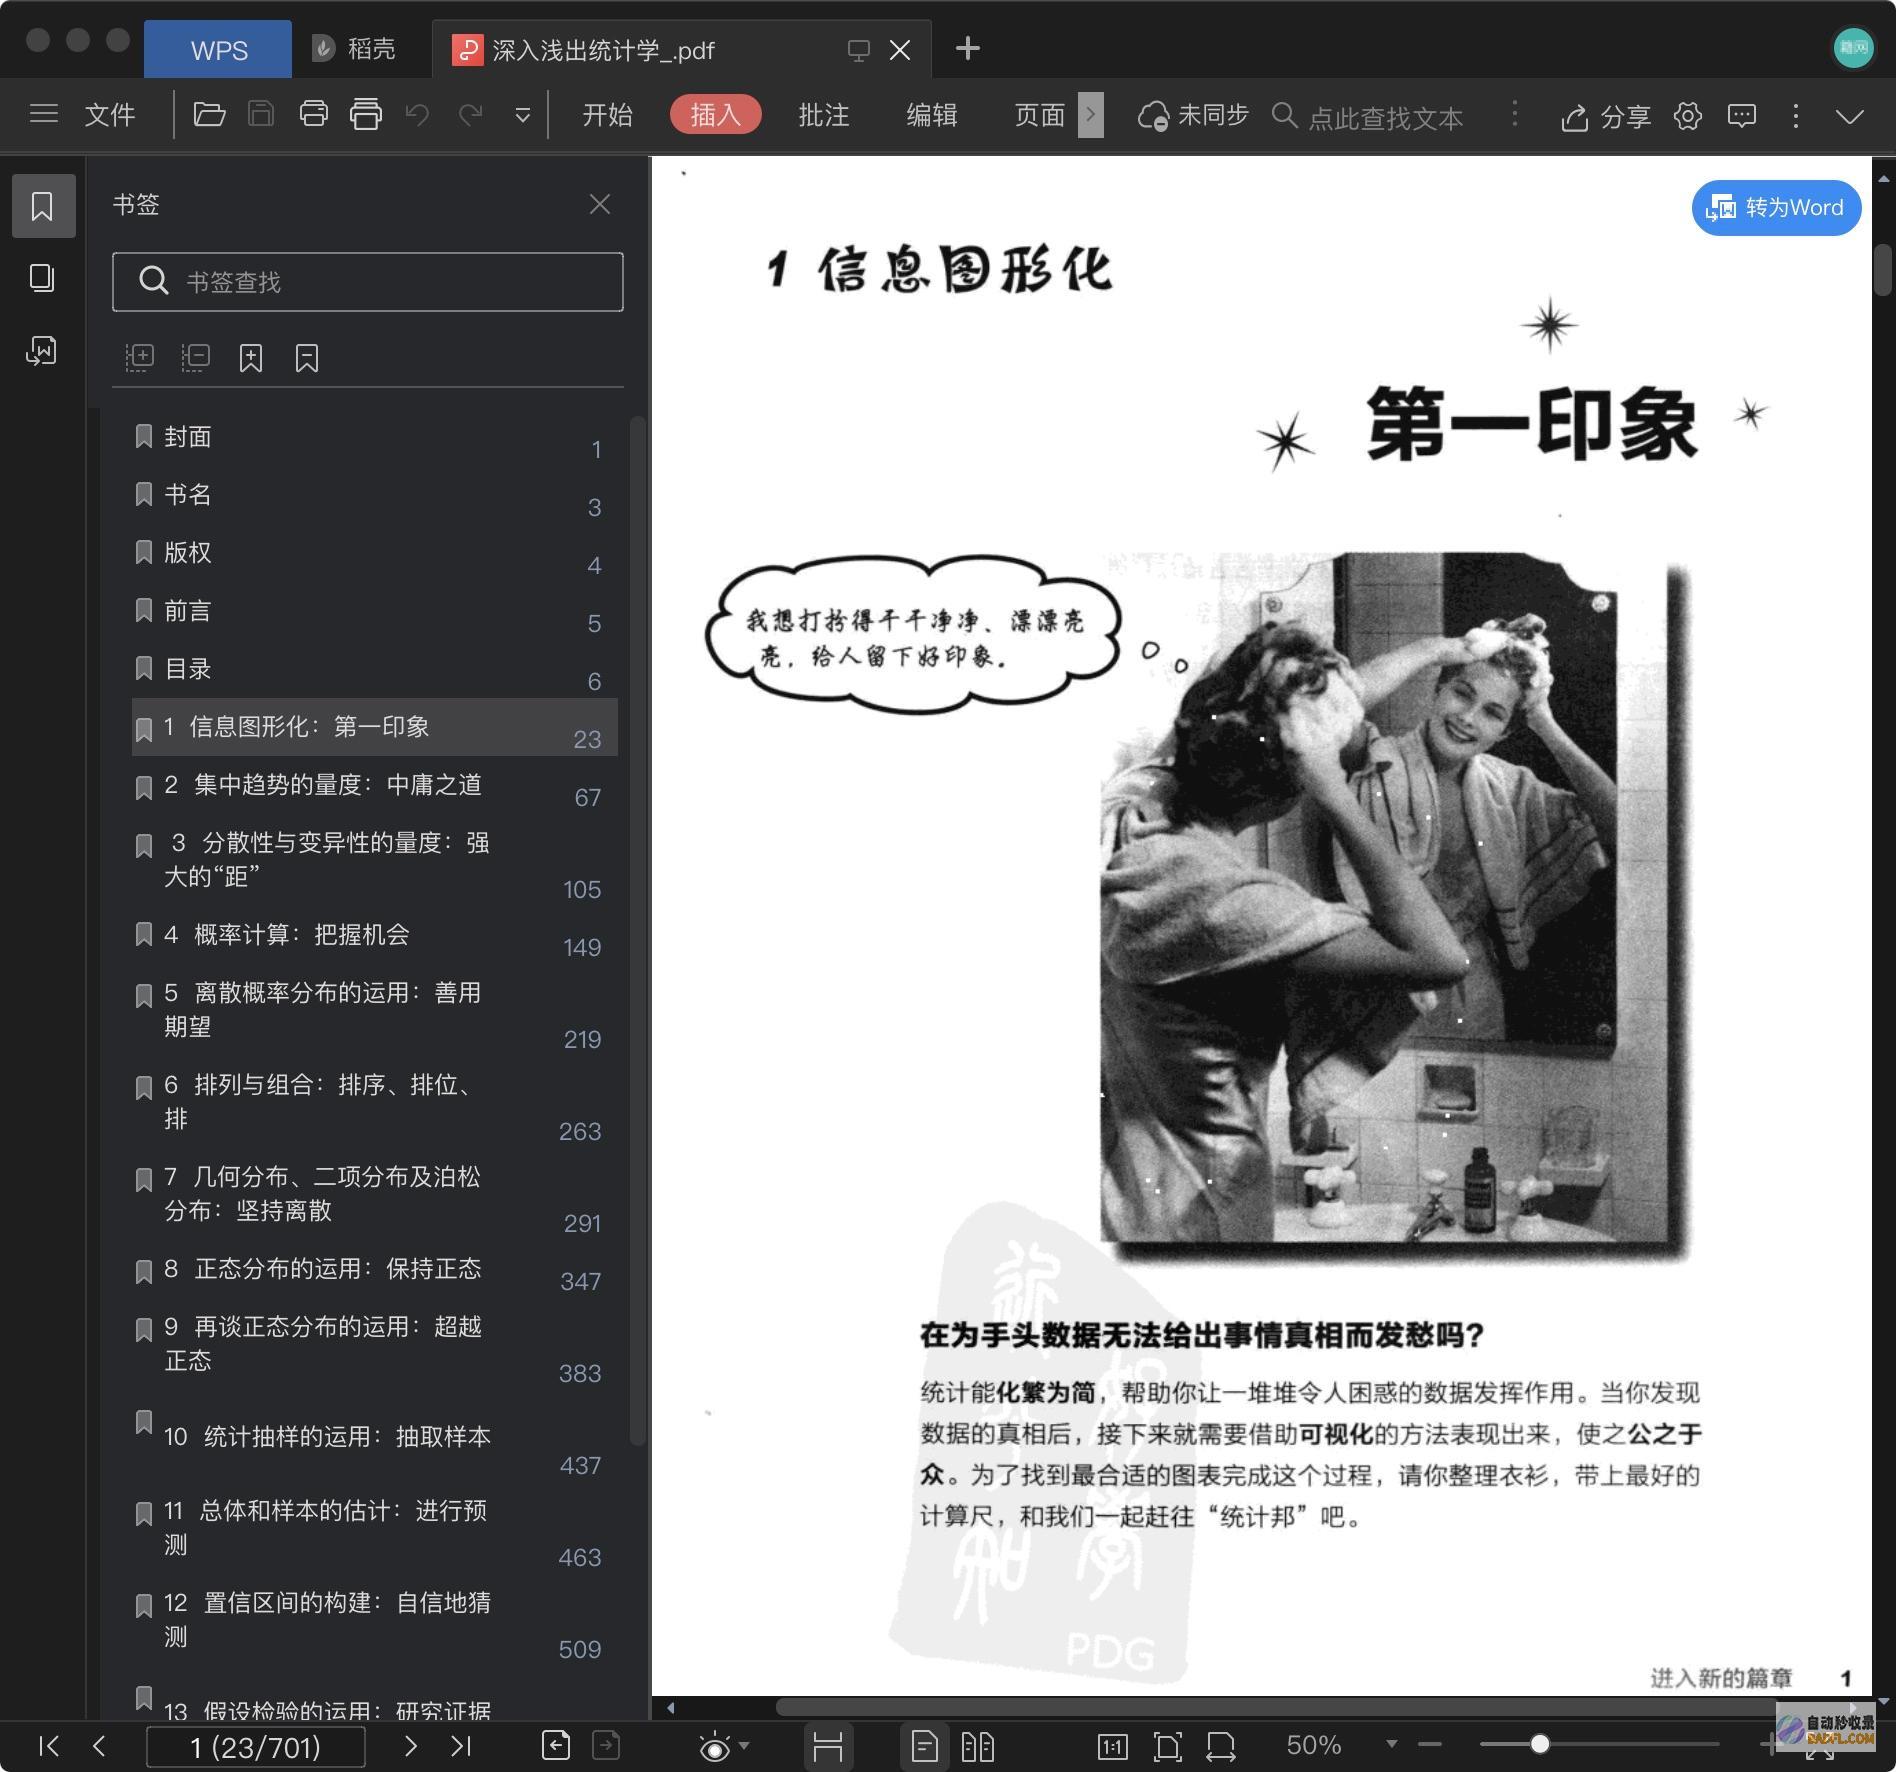The width and height of the screenshot is (1896, 1772).
Task: Click the rotate page icon
Action: (1221, 1747)
